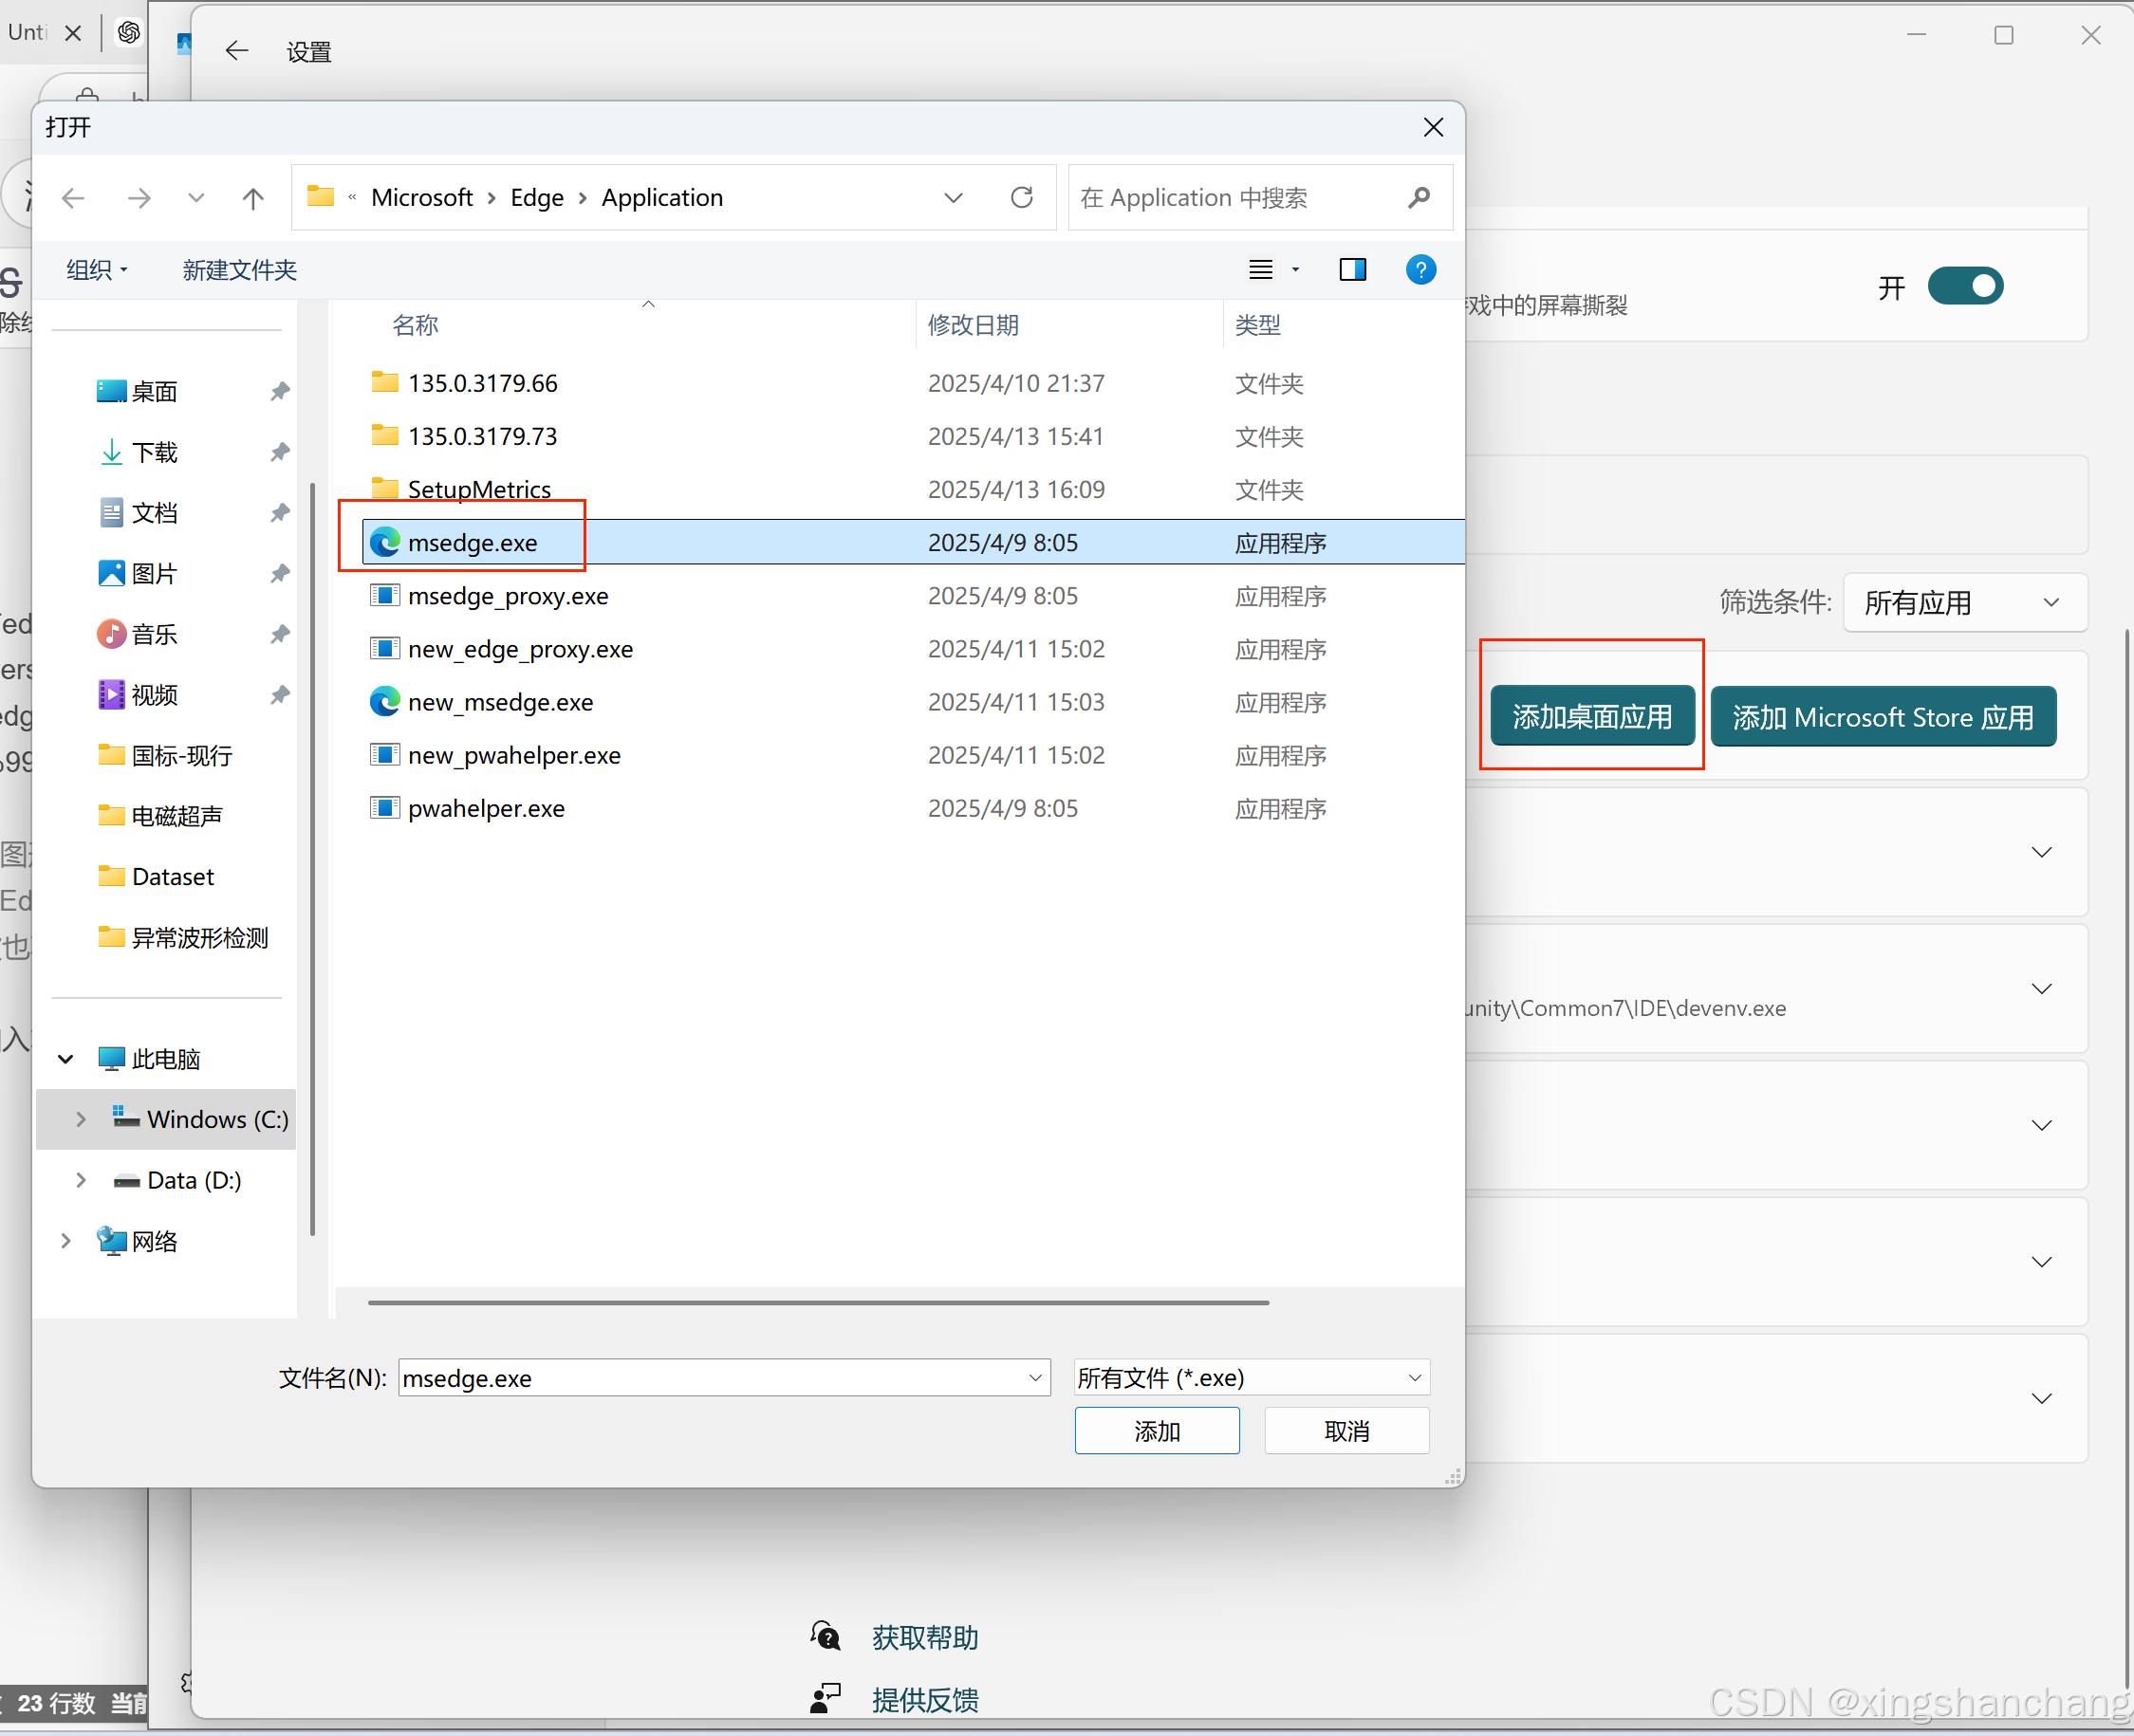Expand the Windows (C:) tree node
Image resolution: width=2134 pixels, height=1736 pixels.
81,1119
